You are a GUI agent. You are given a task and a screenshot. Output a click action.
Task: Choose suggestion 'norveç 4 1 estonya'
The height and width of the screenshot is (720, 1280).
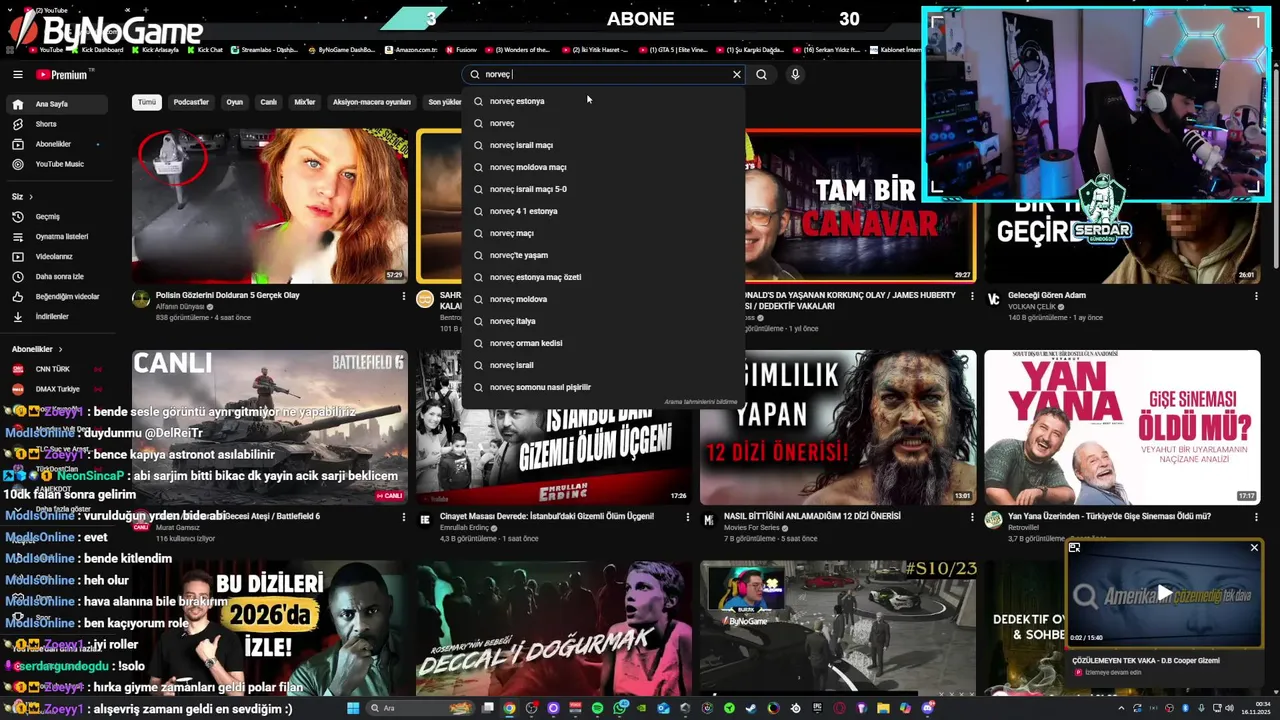pyautogui.click(x=603, y=211)
